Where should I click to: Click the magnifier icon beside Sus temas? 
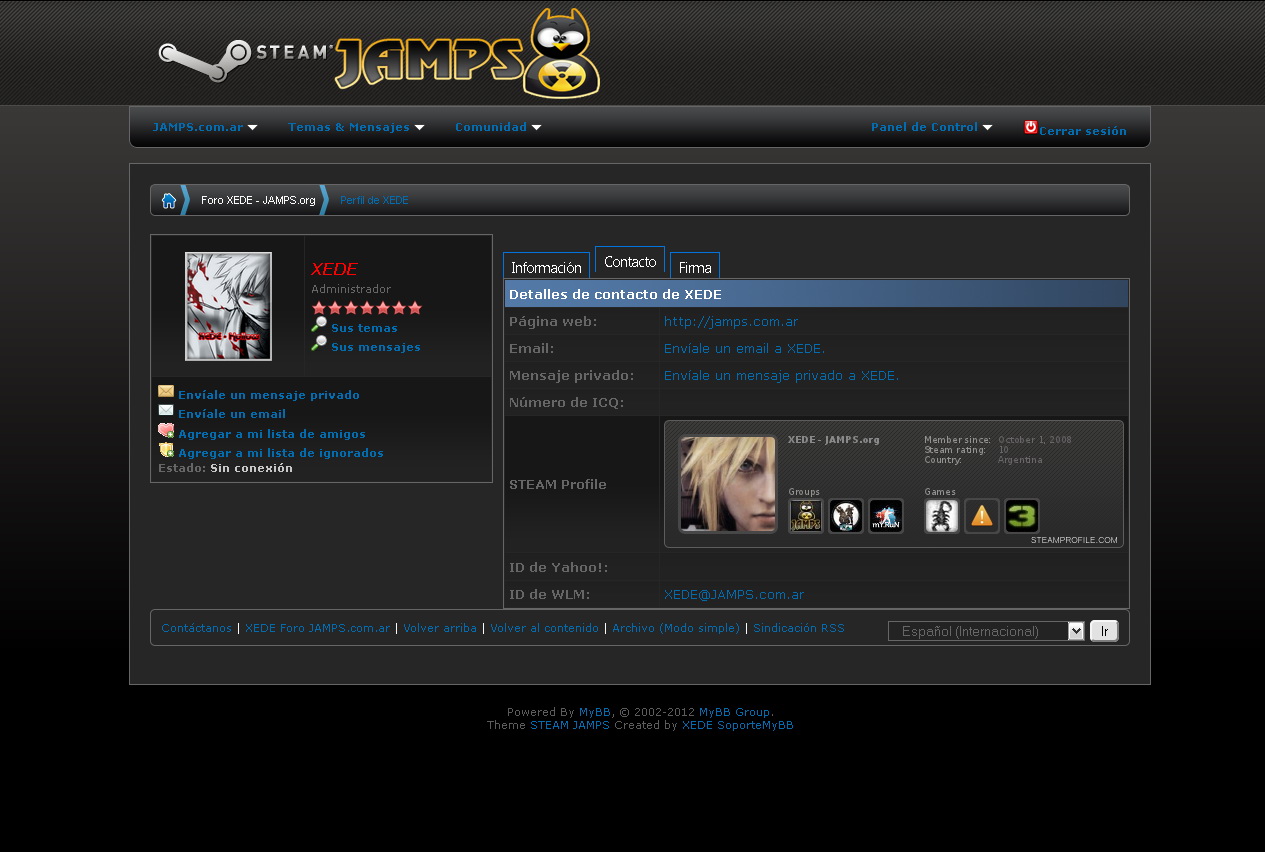click(x=319, y=325)
